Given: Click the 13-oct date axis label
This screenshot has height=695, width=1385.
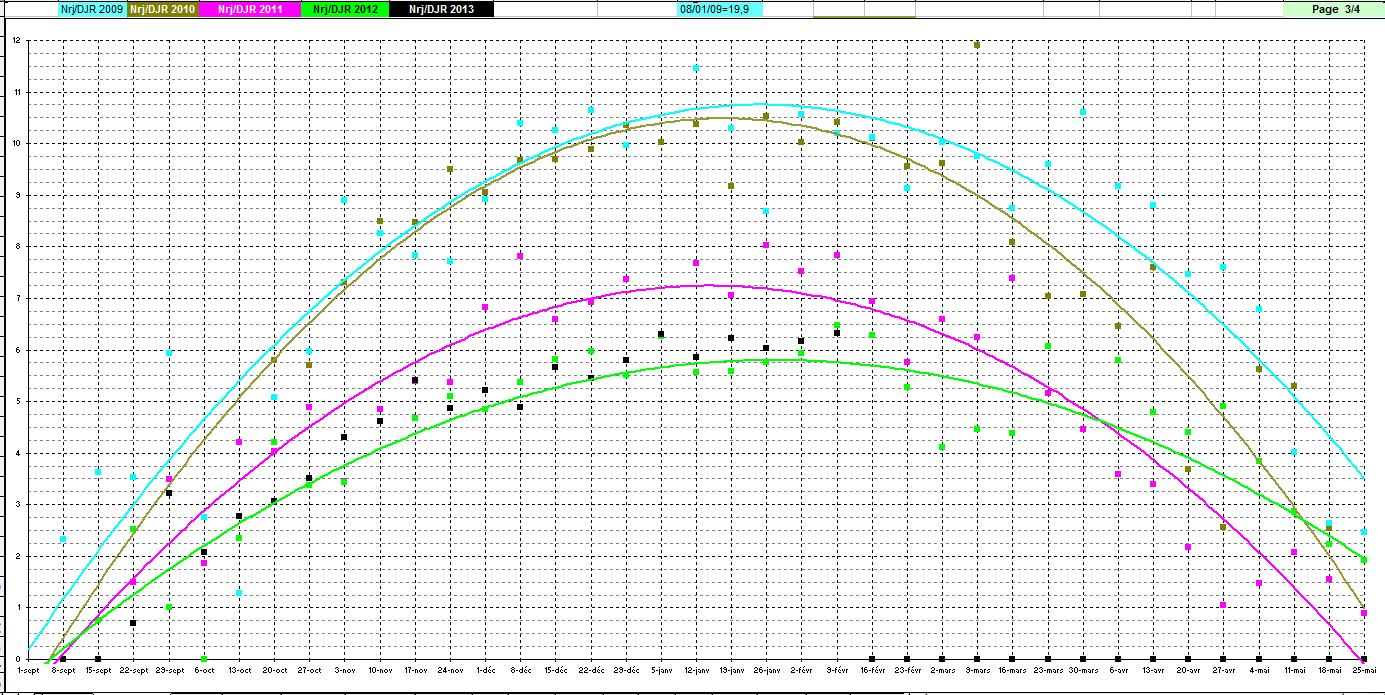Looking at the screenshot, I should (x=239, y=669).
